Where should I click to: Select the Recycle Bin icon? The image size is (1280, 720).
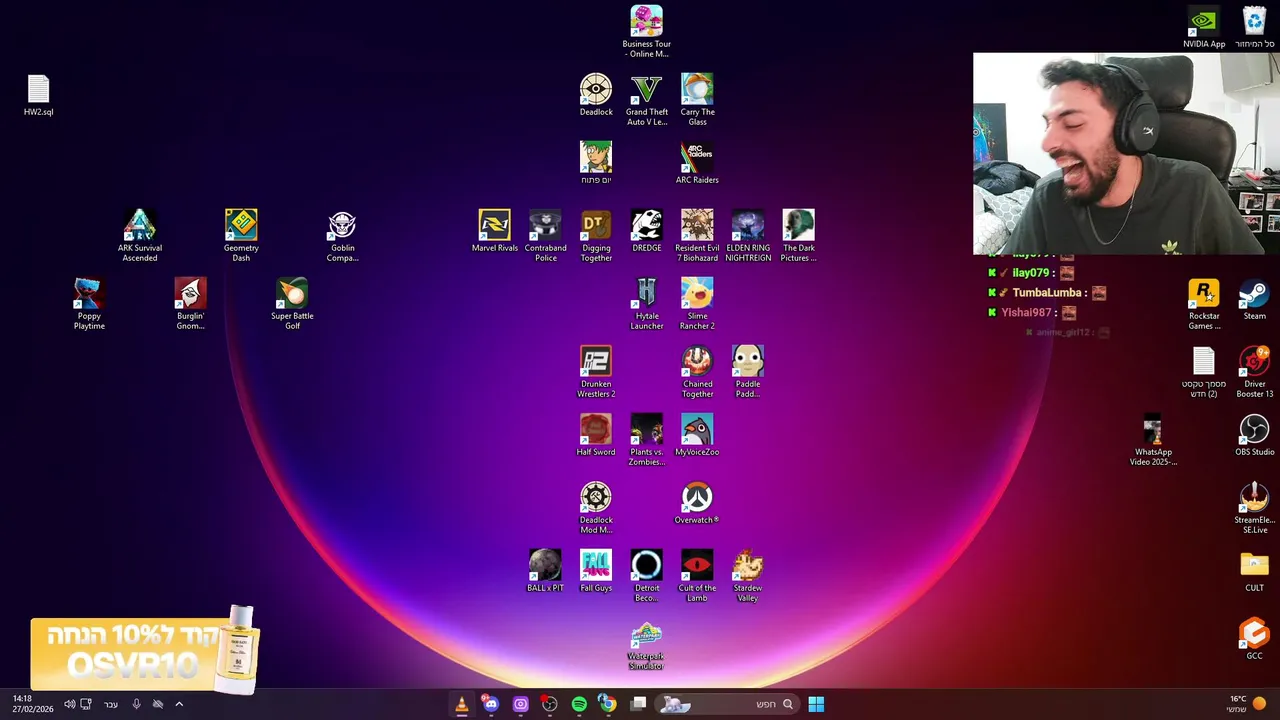coord(1254,27)
